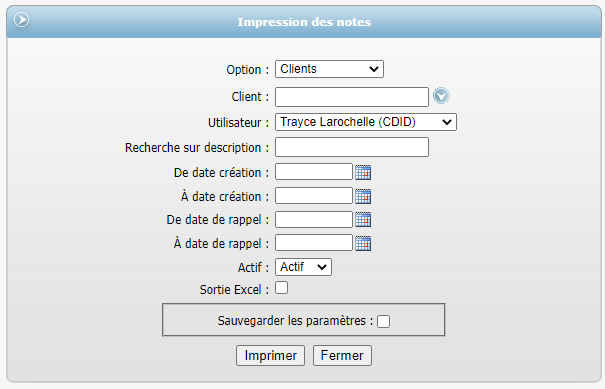The image size is (605, 389).
Task: Focus the Client text field
Action: click(x=352, y=97)
